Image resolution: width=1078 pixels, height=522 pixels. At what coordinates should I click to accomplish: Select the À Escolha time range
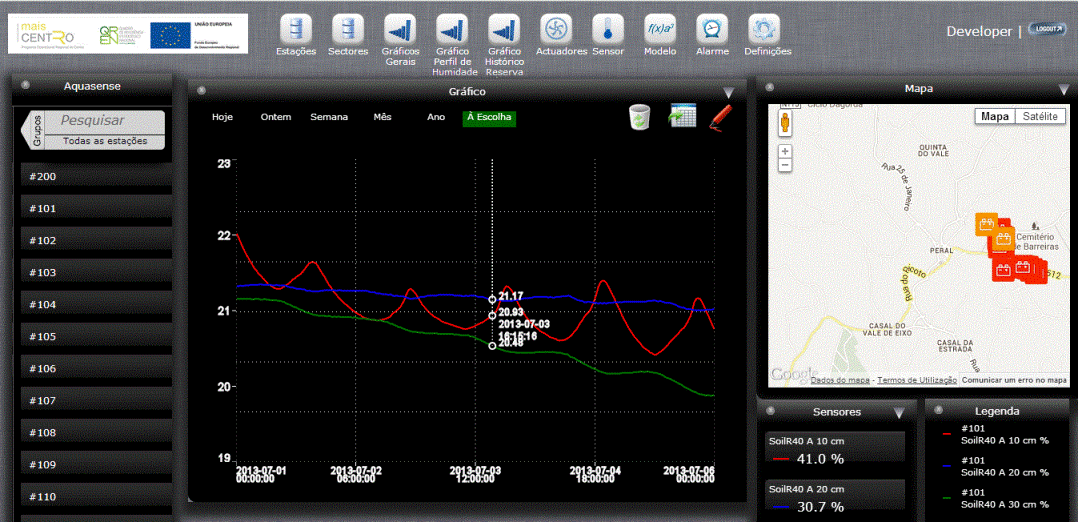point(489,118)
